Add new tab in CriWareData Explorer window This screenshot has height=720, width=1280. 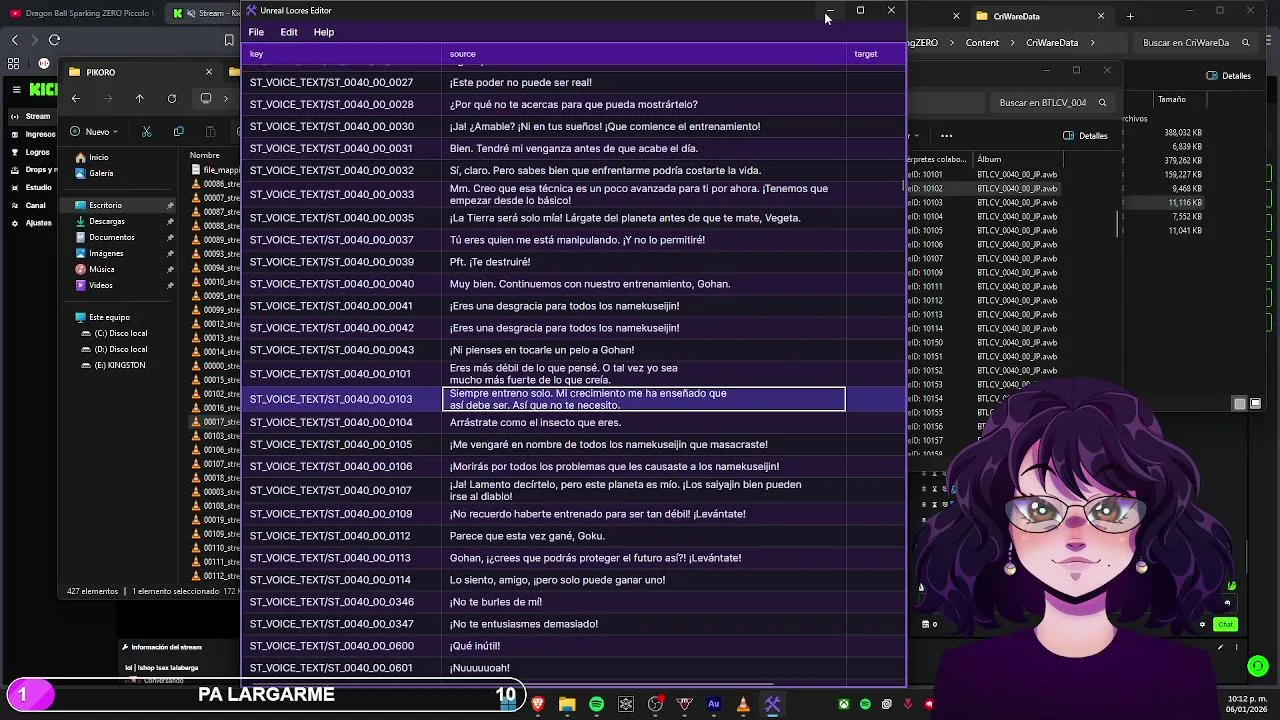[x=1130, y=16]
